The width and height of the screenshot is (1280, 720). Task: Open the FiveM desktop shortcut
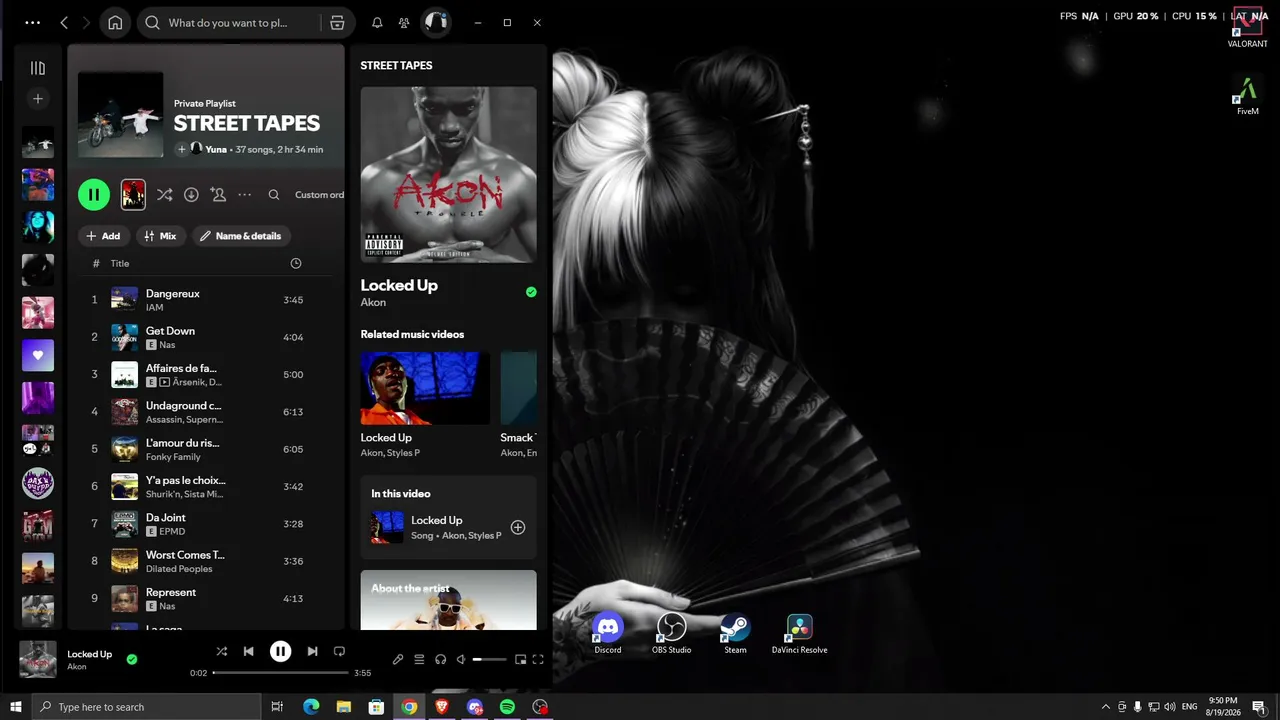(1247, 97)
